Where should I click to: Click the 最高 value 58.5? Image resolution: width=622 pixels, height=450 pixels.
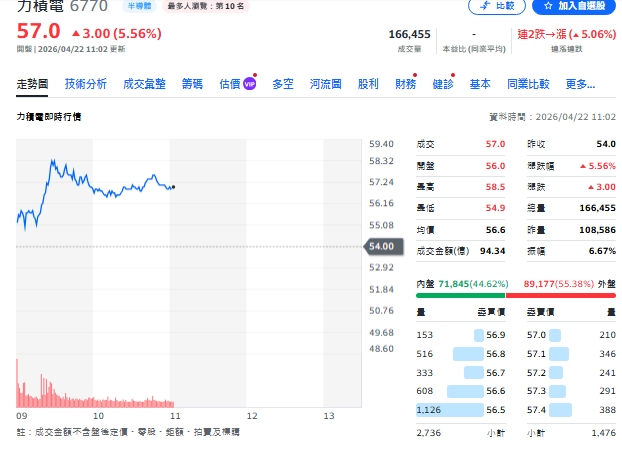coord(495,187)
